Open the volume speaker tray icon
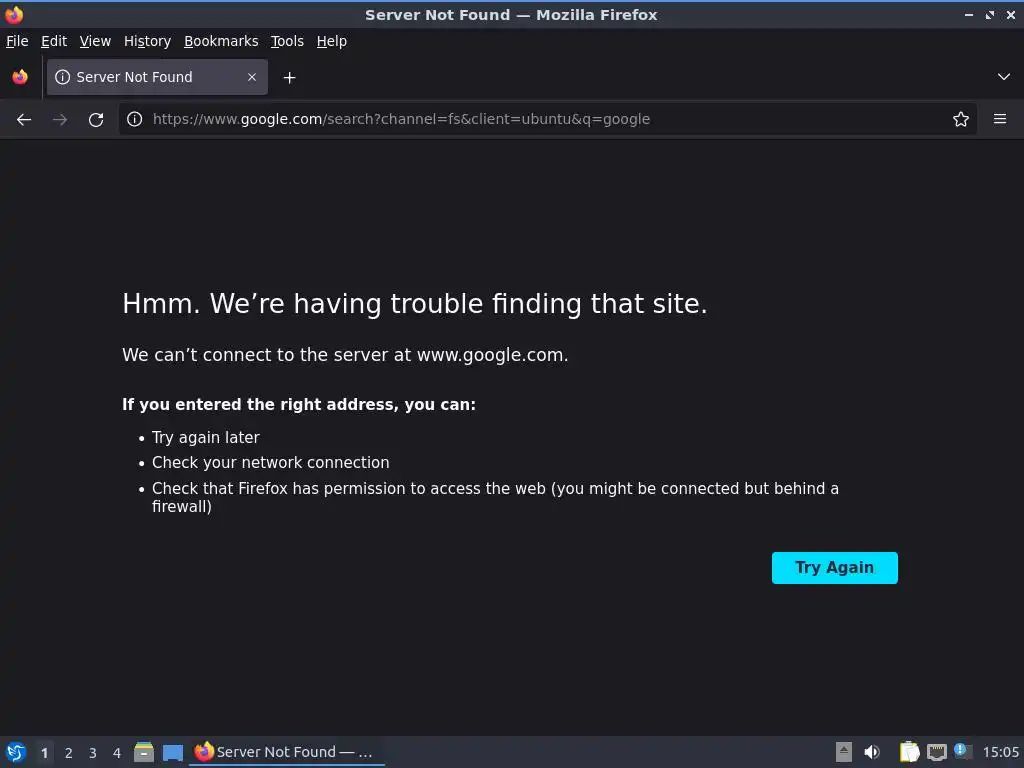The width and height of the screenshot is (1024, 768). [872, 752]
